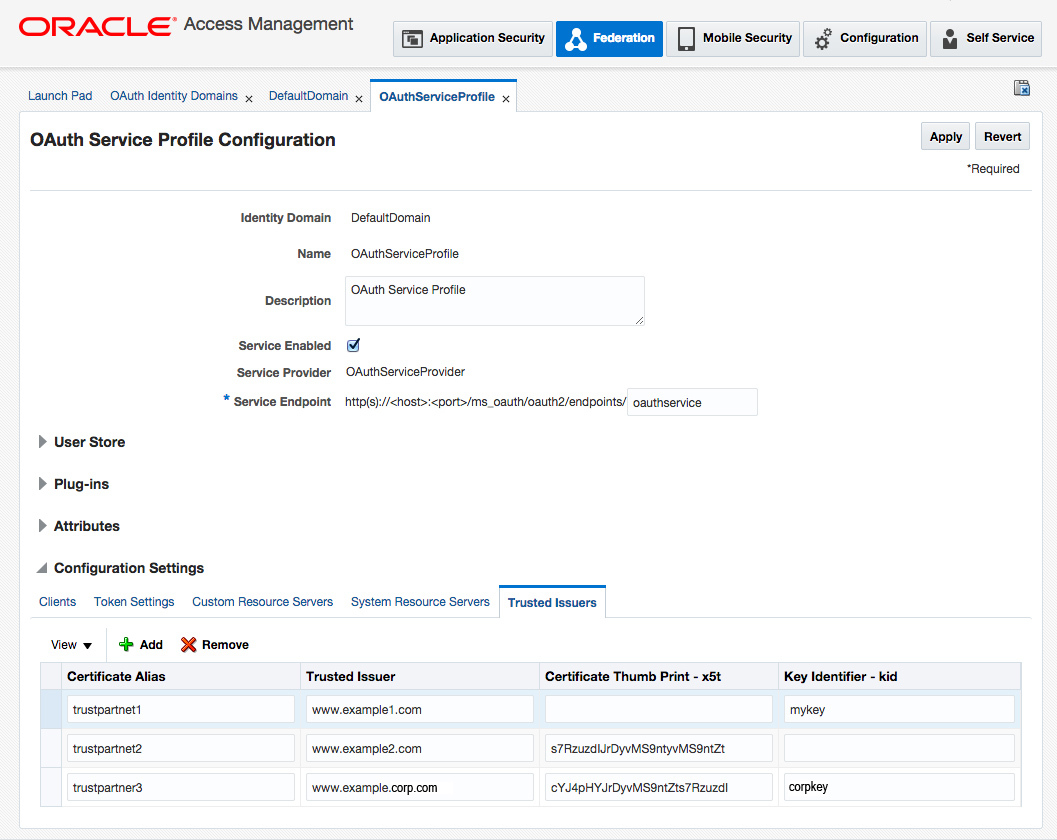Screen dimensions: 1057x840
Task: Click the Oracle logo
Action: (96, 26)
